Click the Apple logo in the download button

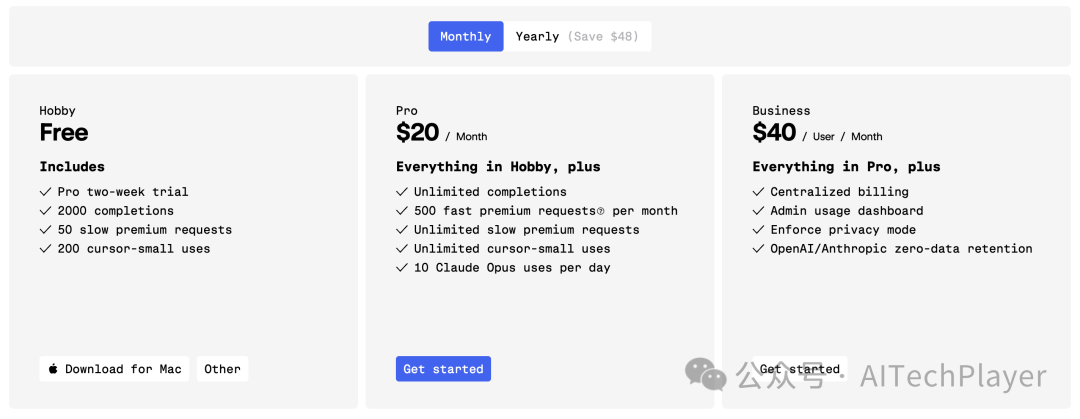click(53, 369)
